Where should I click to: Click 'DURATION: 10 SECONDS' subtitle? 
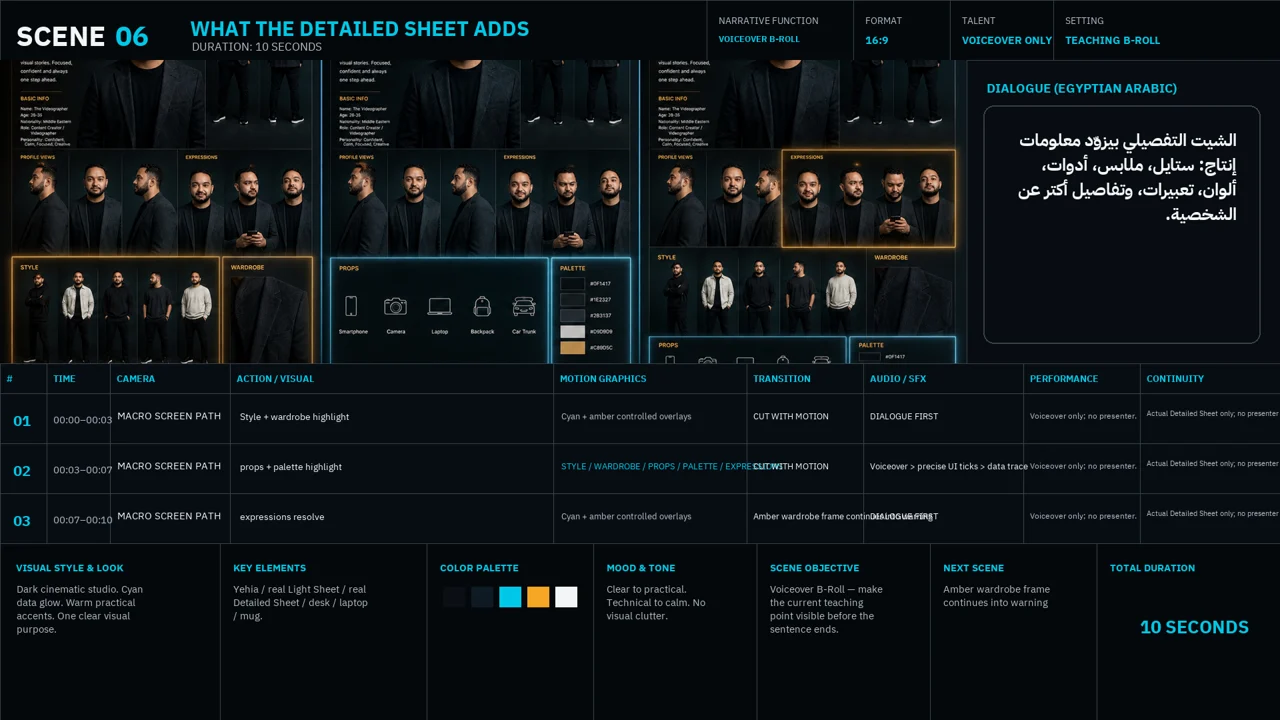point(257,47)
